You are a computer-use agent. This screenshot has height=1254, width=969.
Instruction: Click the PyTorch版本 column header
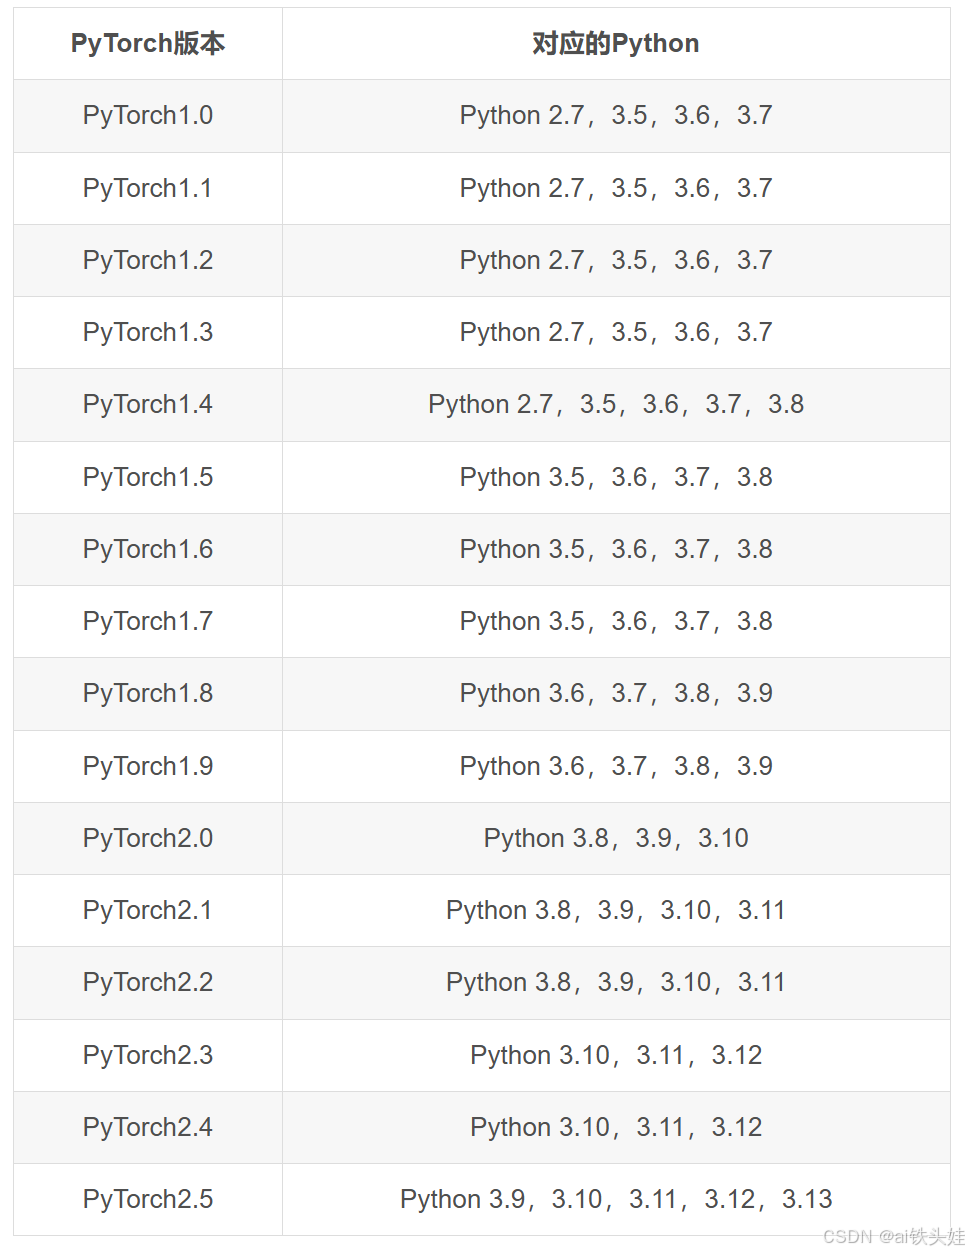click(x=148, y=44)
